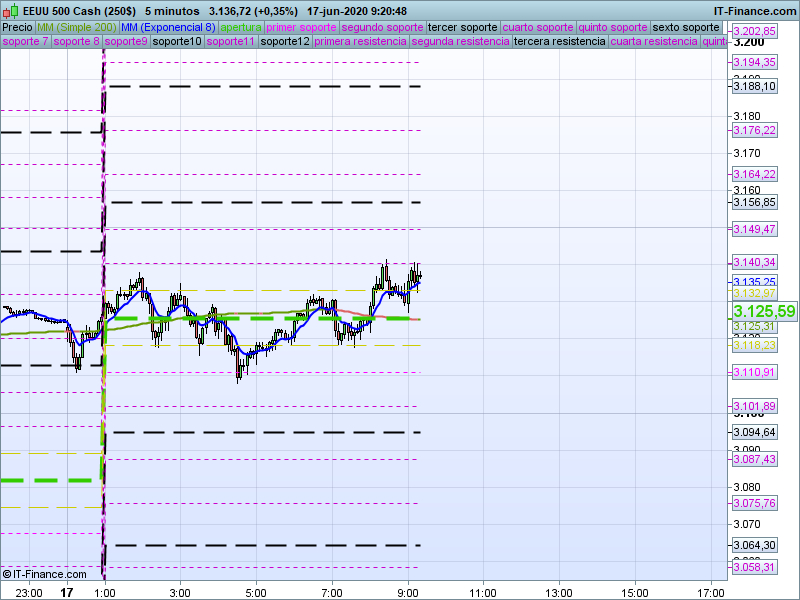Click the yellow 3.118,23 price tag
This screenshot has width=800, height=600.
pyautogui.click(x=754, y=345)
